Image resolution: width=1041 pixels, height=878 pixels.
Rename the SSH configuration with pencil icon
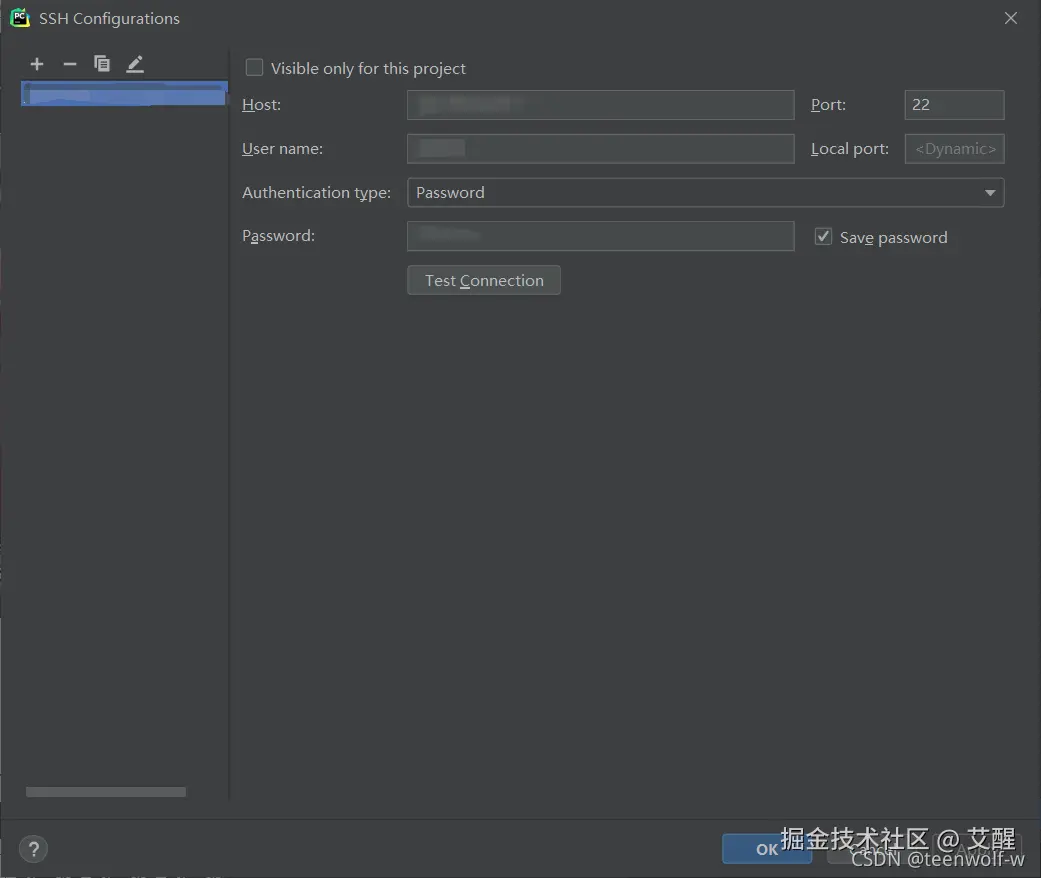134,63
